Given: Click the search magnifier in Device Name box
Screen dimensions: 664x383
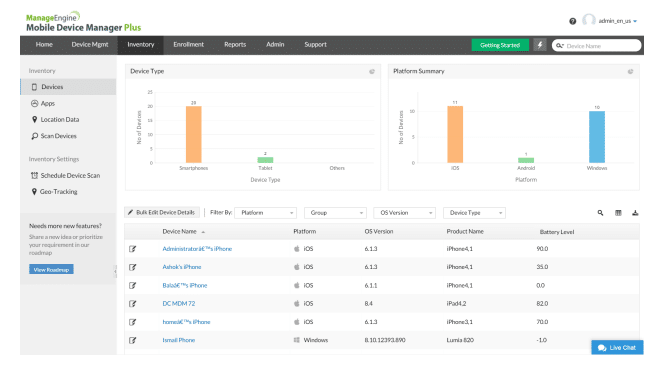Looking at the screenshot, I should click(x=559, y=45).
